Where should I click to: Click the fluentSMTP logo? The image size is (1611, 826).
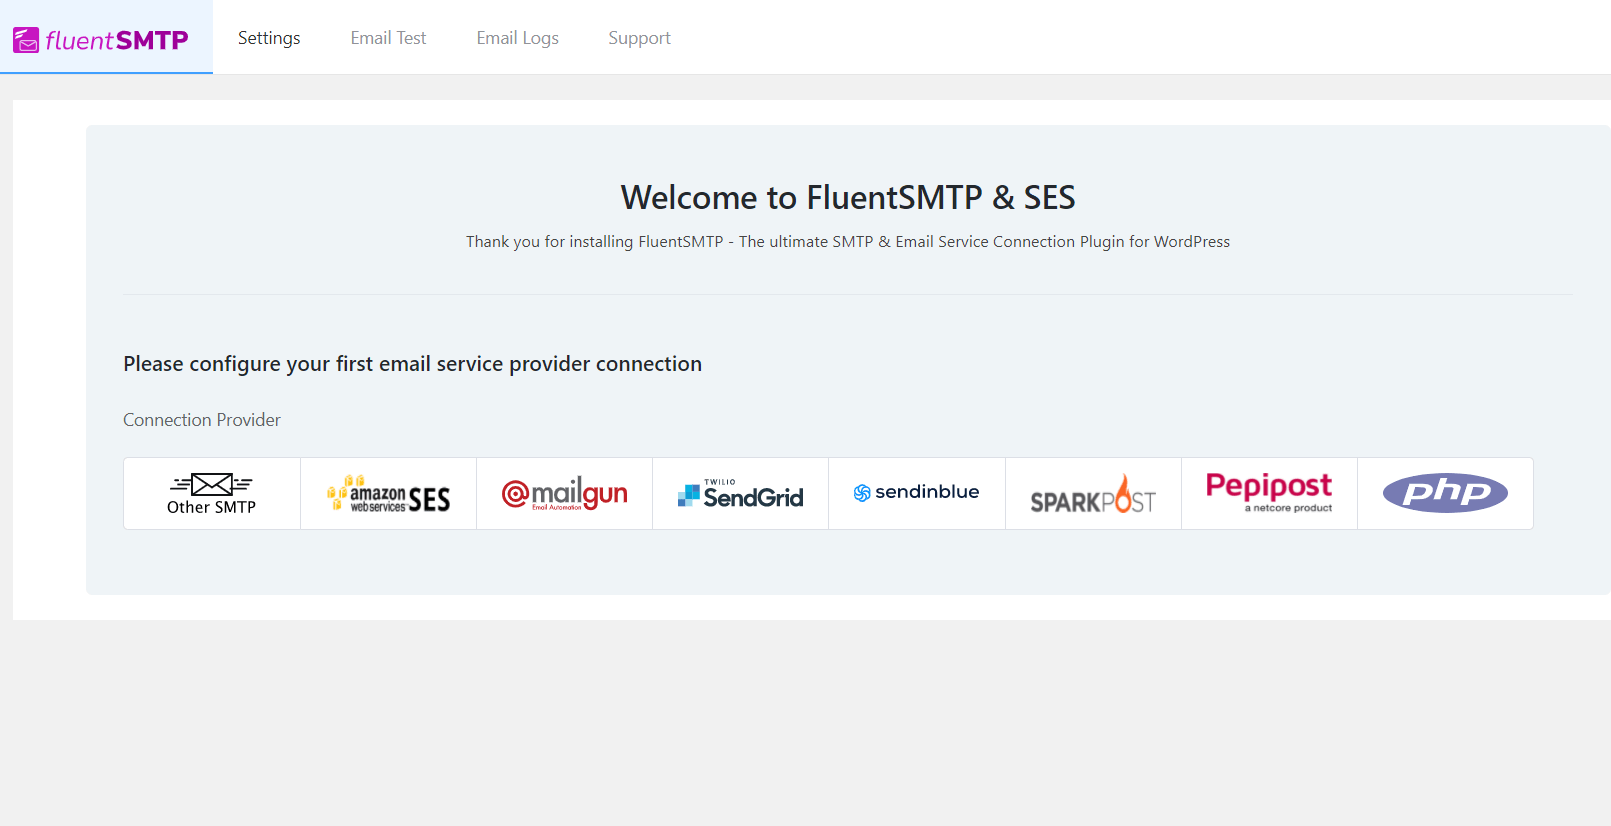point(101,40)
